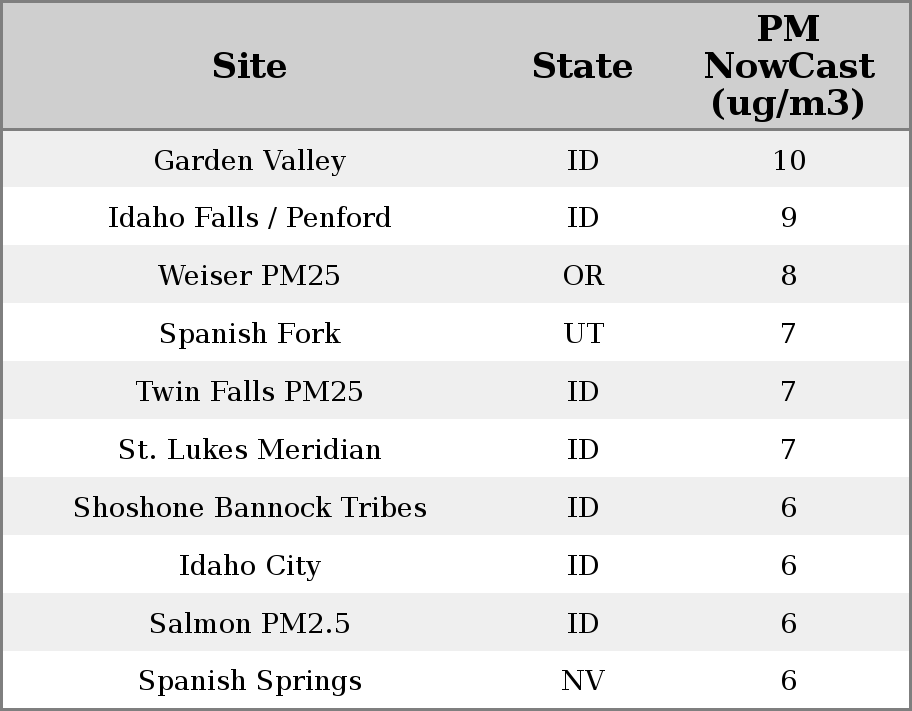Image resolution: width=912 pixels, height=711 pixels.
Task: Click the Weiser PM25 site name
Action: tap(250, 276)
